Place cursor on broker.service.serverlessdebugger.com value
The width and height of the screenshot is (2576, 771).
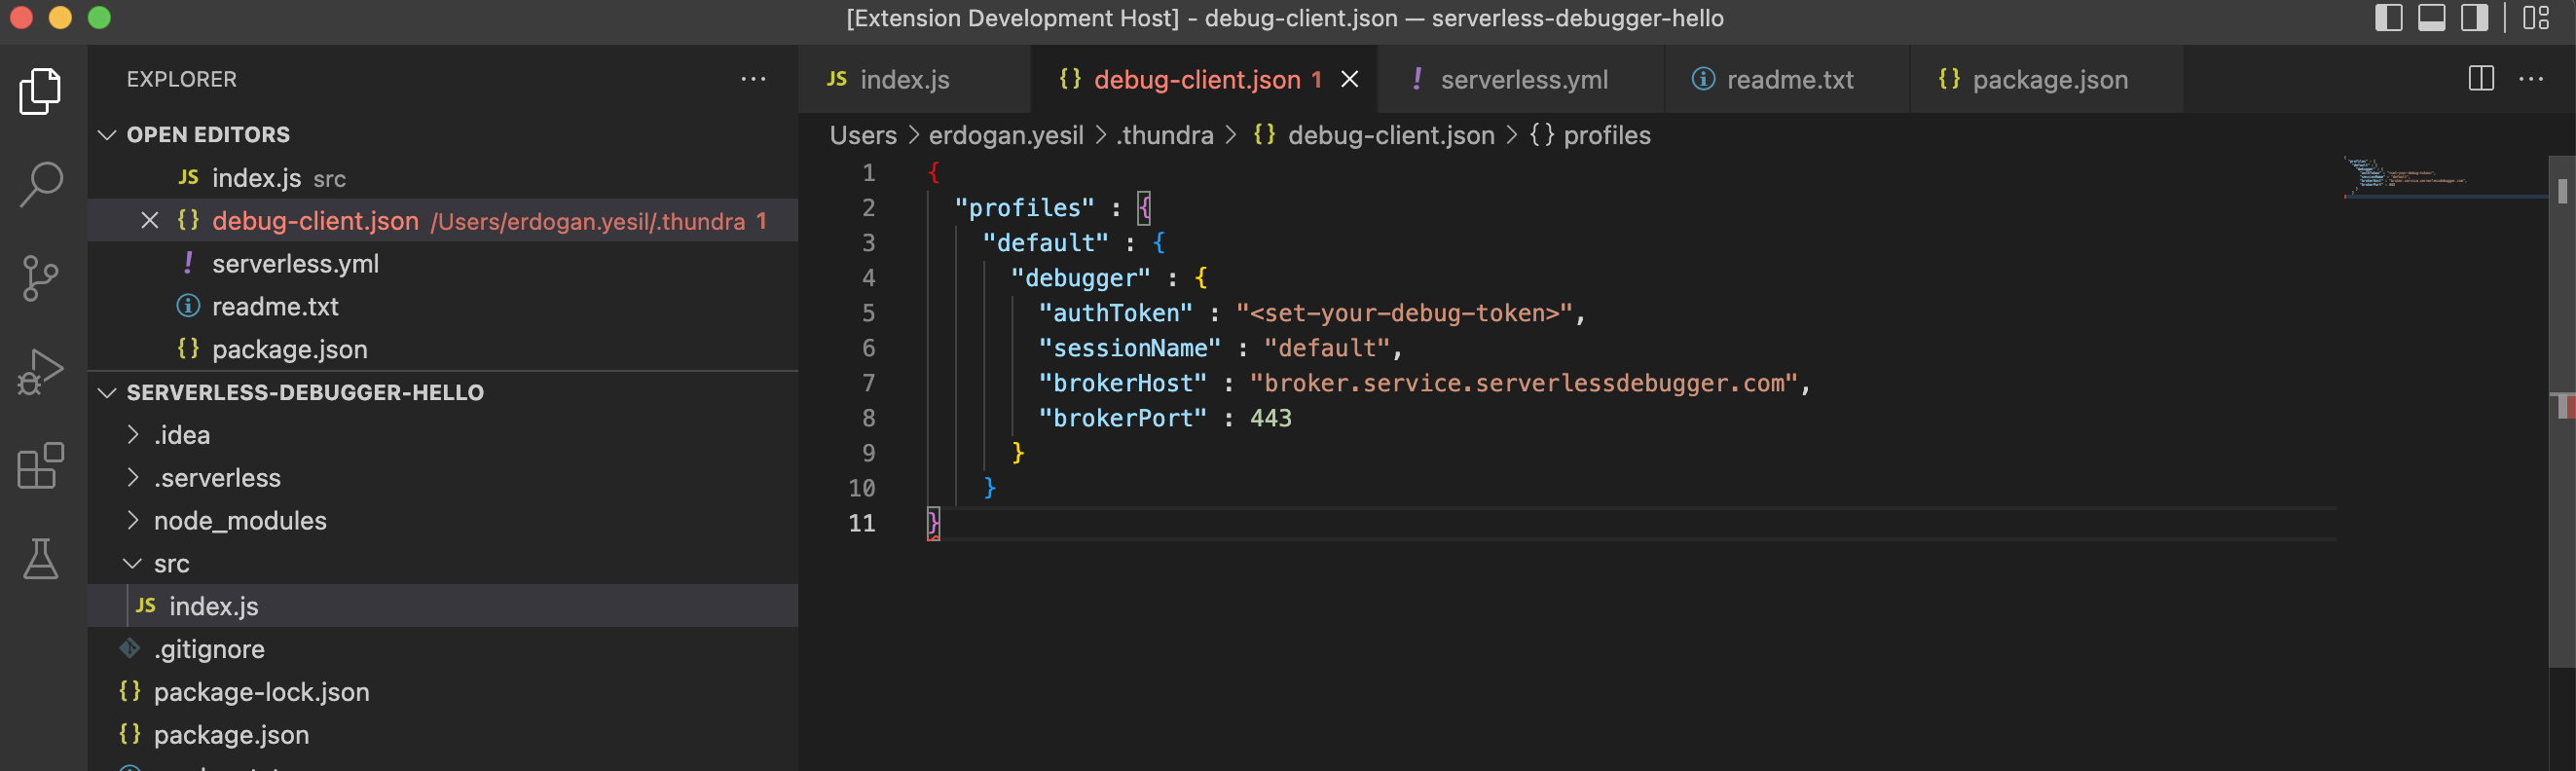pyautogui.click(x=1524, y=383)
